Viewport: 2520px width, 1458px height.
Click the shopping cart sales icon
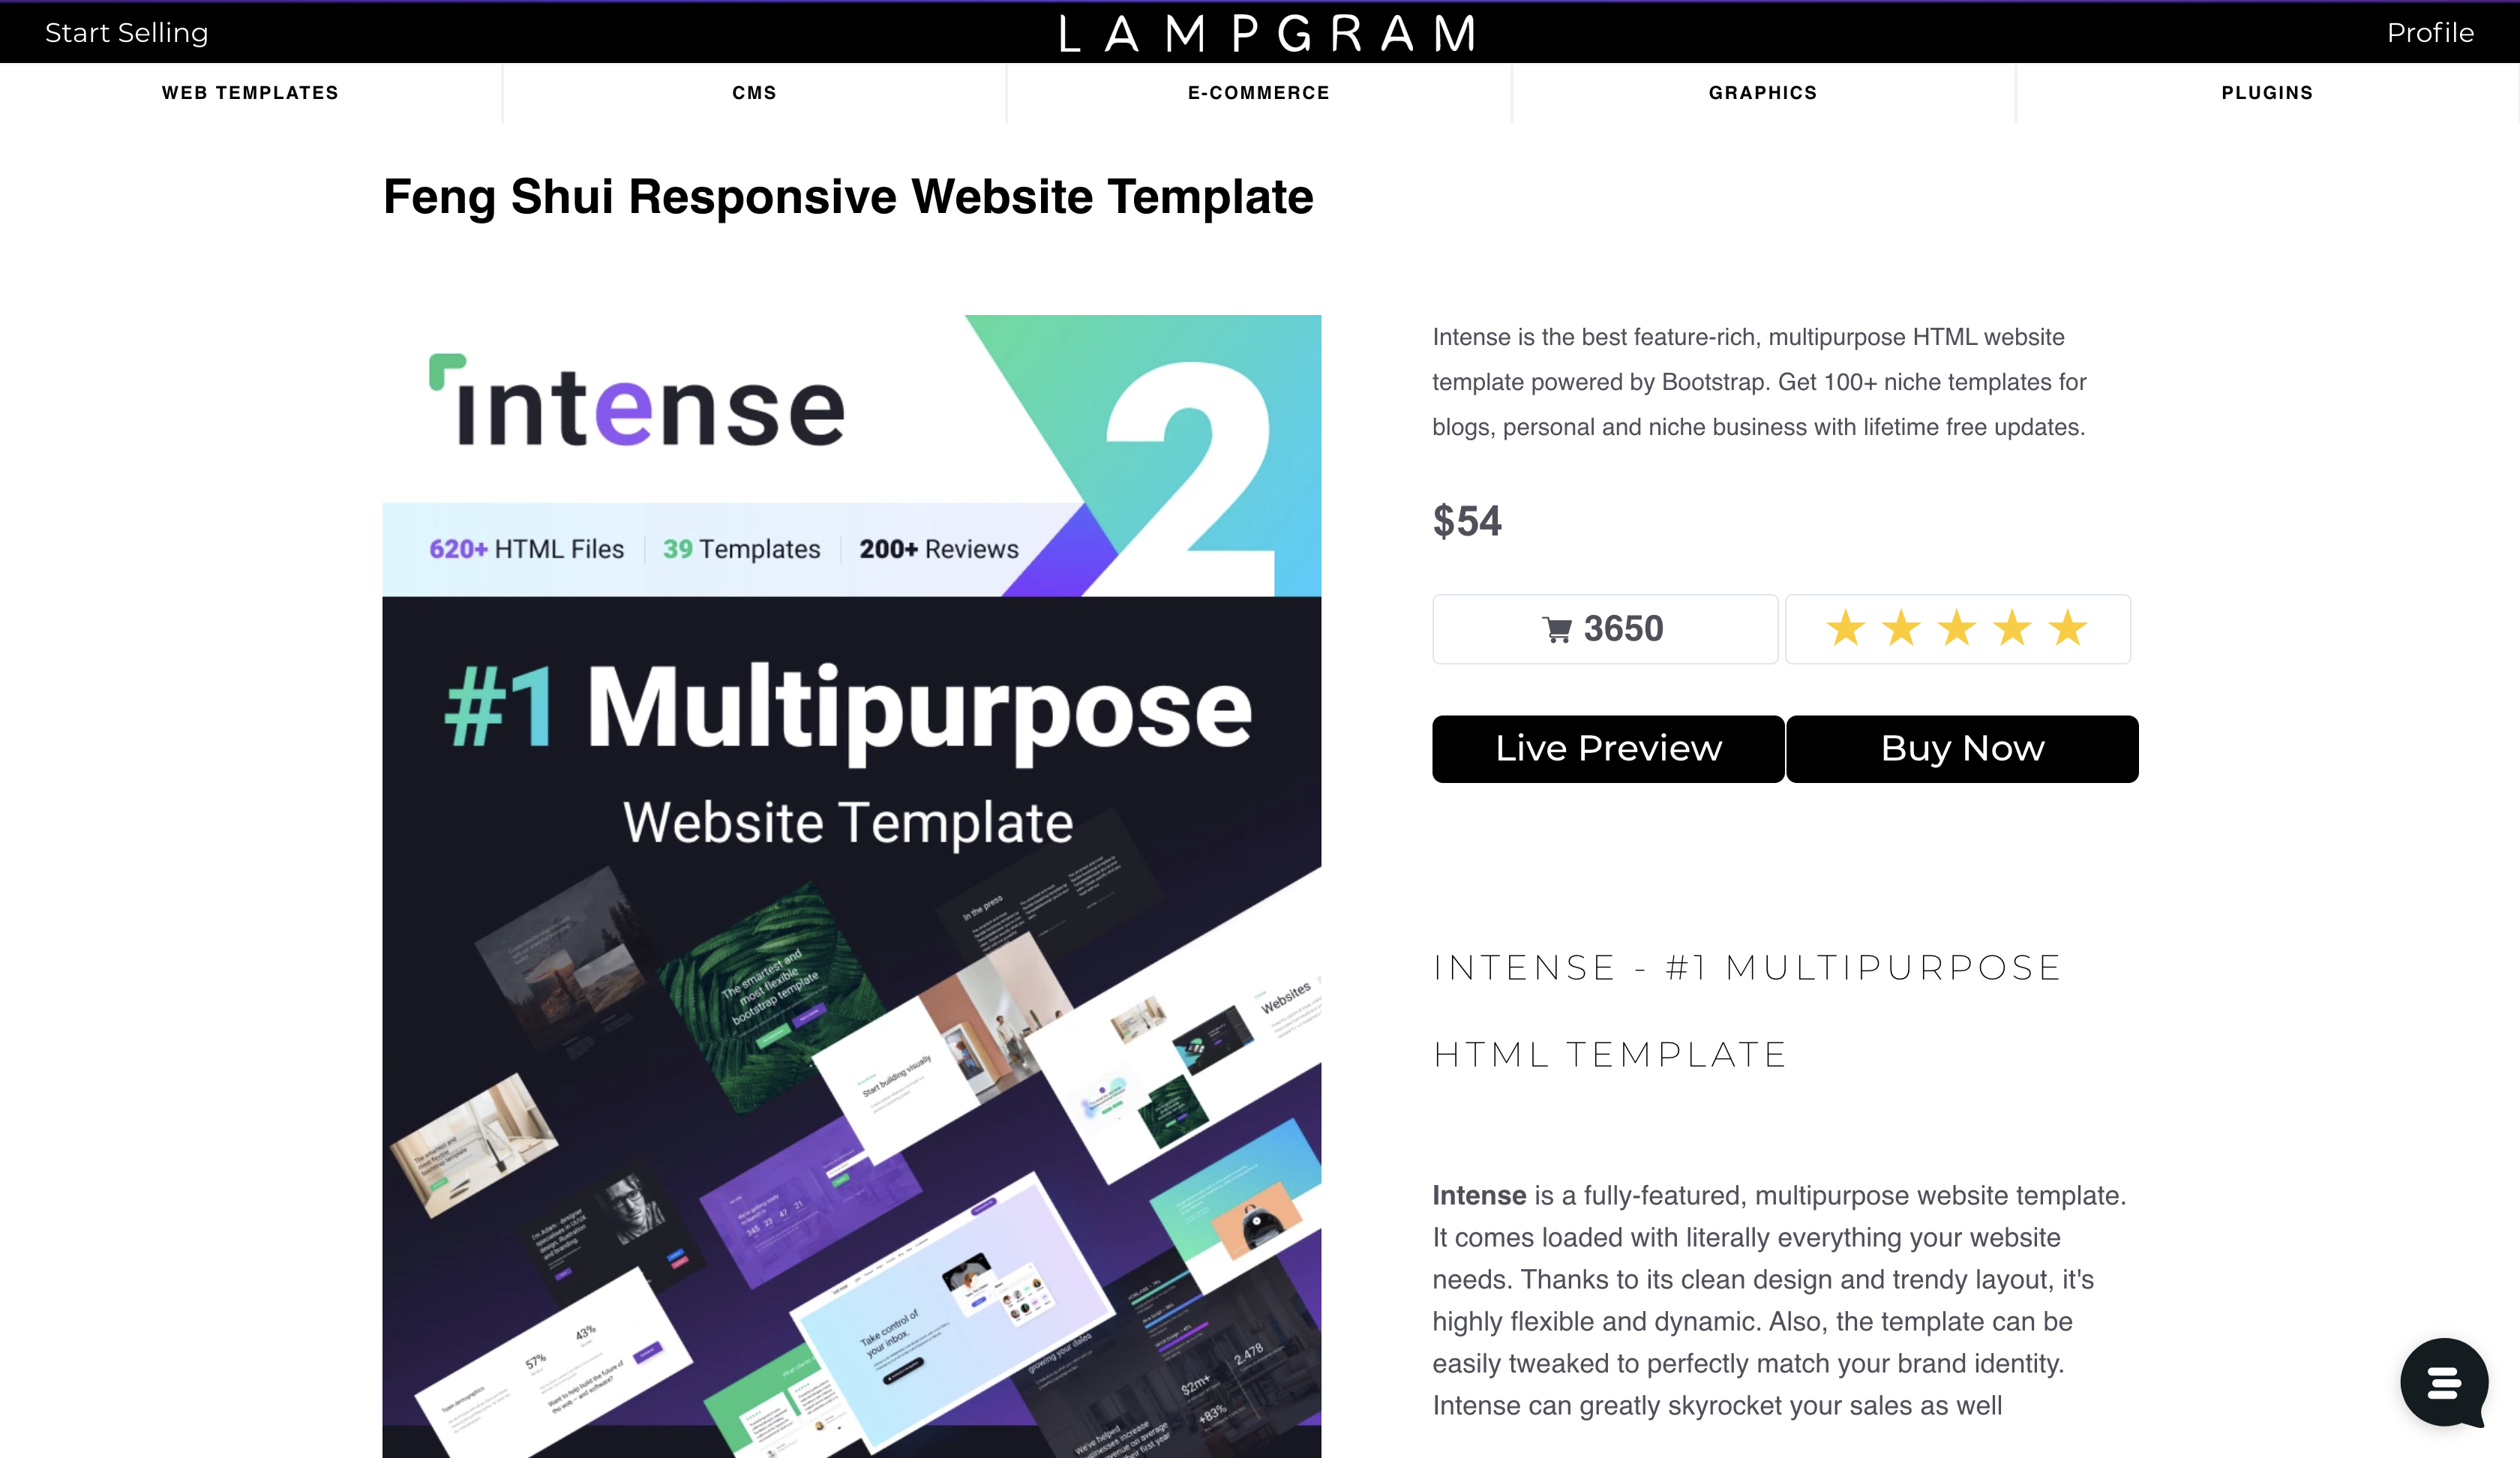pyautogui.click(x=1557, y=630)
